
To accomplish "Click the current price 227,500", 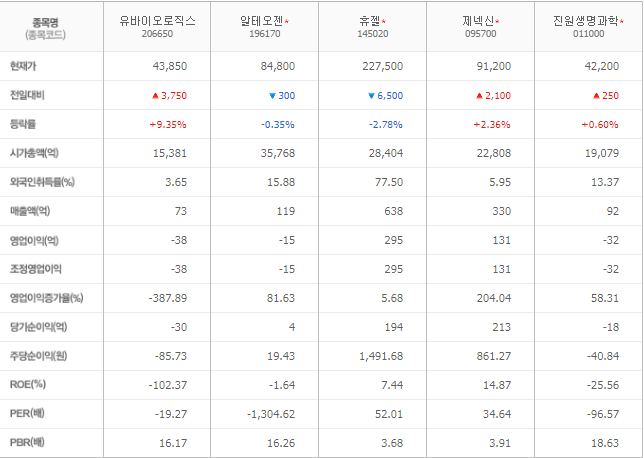I will tap(382, 66).
